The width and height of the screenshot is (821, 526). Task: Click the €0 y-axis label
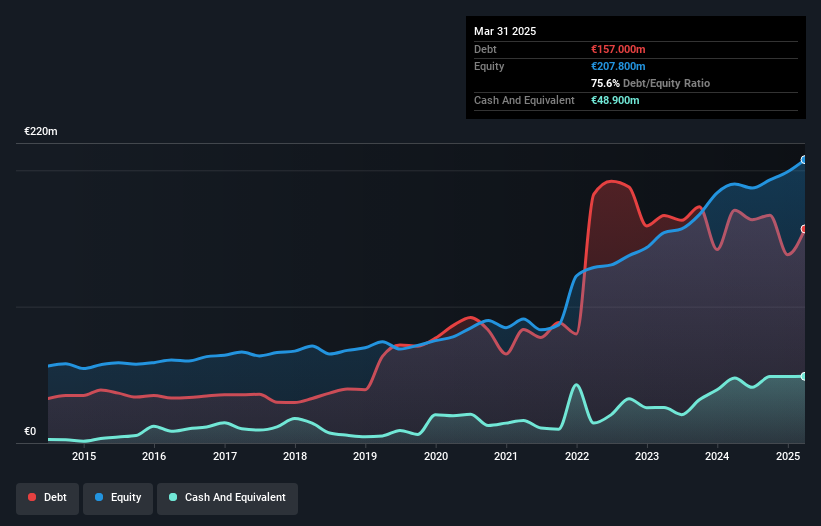click(x=30, y=431)
